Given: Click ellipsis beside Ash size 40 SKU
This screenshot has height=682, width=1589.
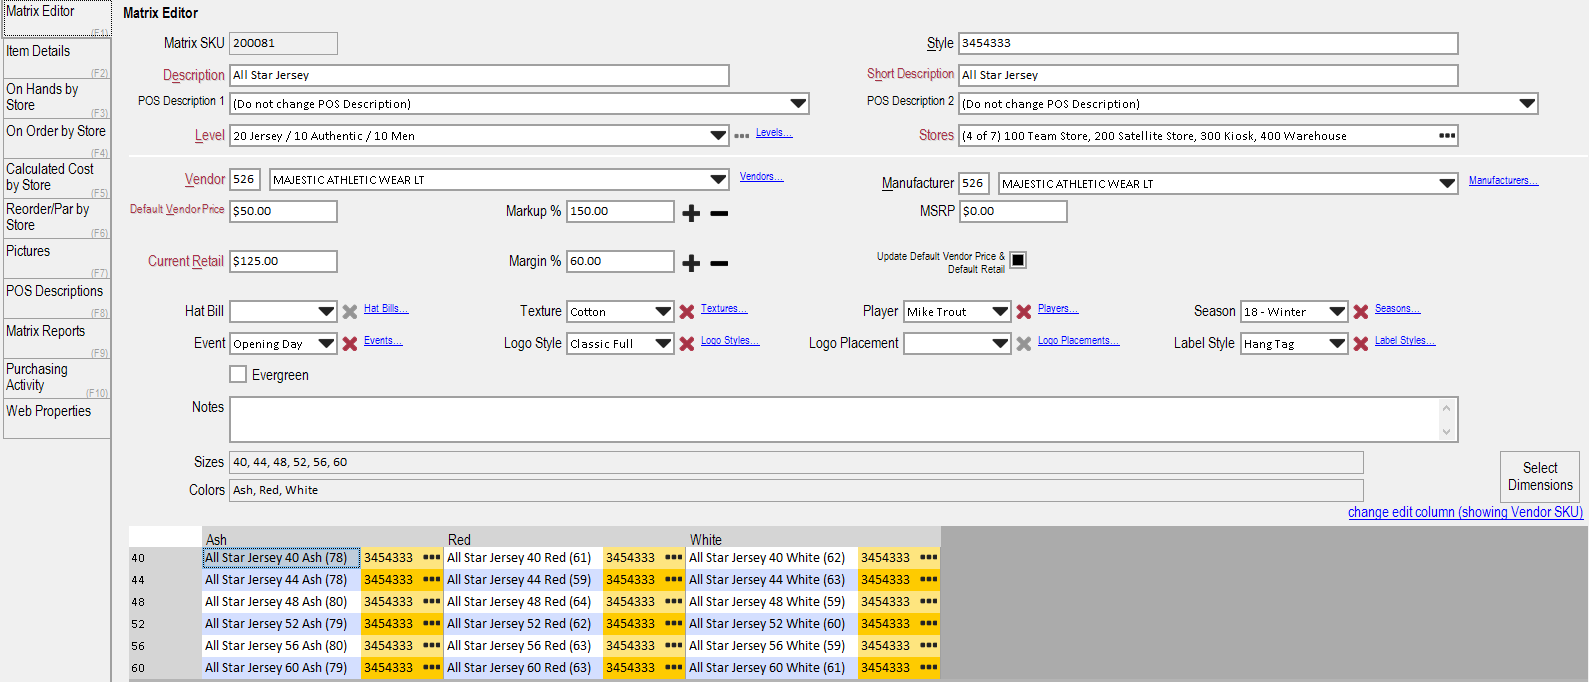Looking at the screenshot, I should 431,558.
